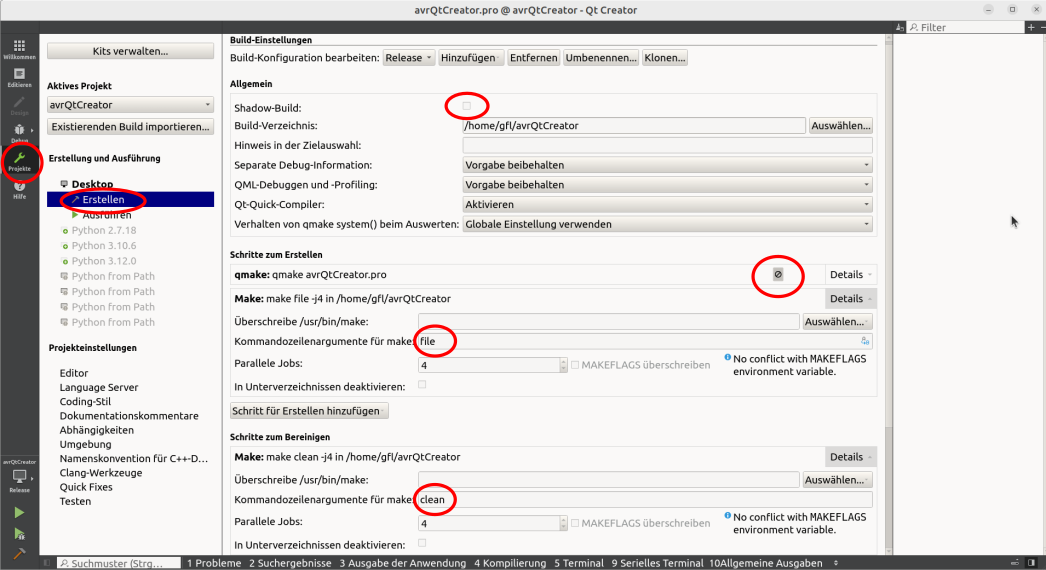1046x570 pixels.
Task: Open the avrQtCreator active project dropdown
Action: 130,105
